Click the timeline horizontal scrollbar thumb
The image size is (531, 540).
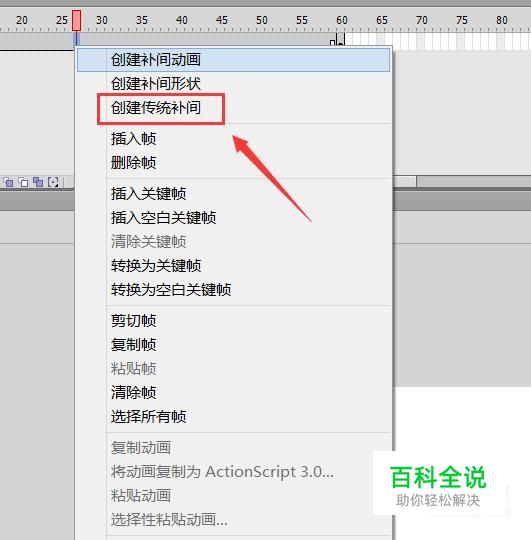[405, 181]
